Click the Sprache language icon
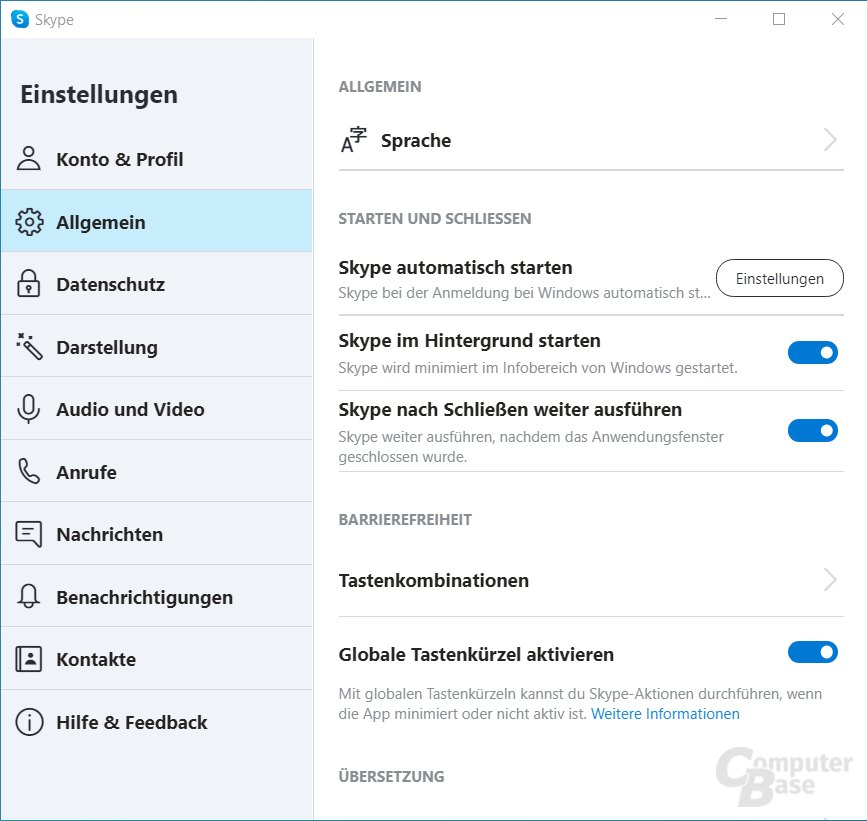Viewport: 867px width, 821px height. pyautogui.click(x=352, y=140)
